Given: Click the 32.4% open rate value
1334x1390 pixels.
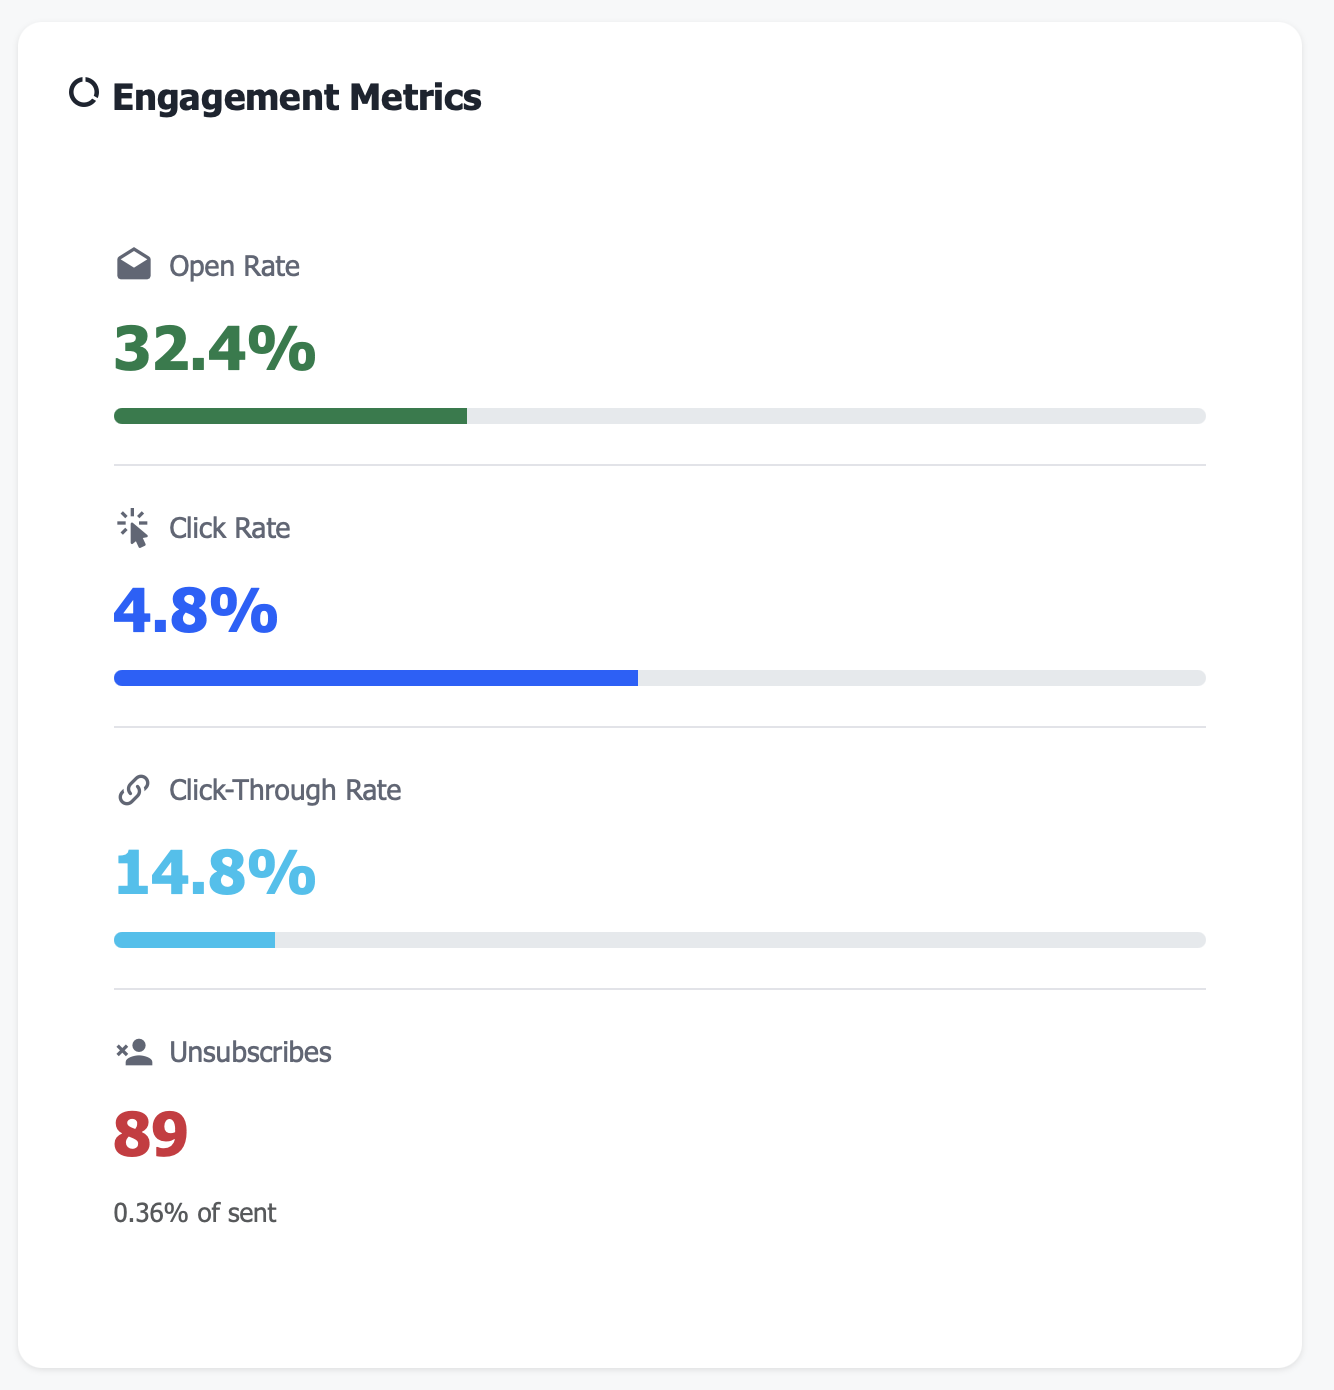Looking at the screenshot, I should click(214, 352).
